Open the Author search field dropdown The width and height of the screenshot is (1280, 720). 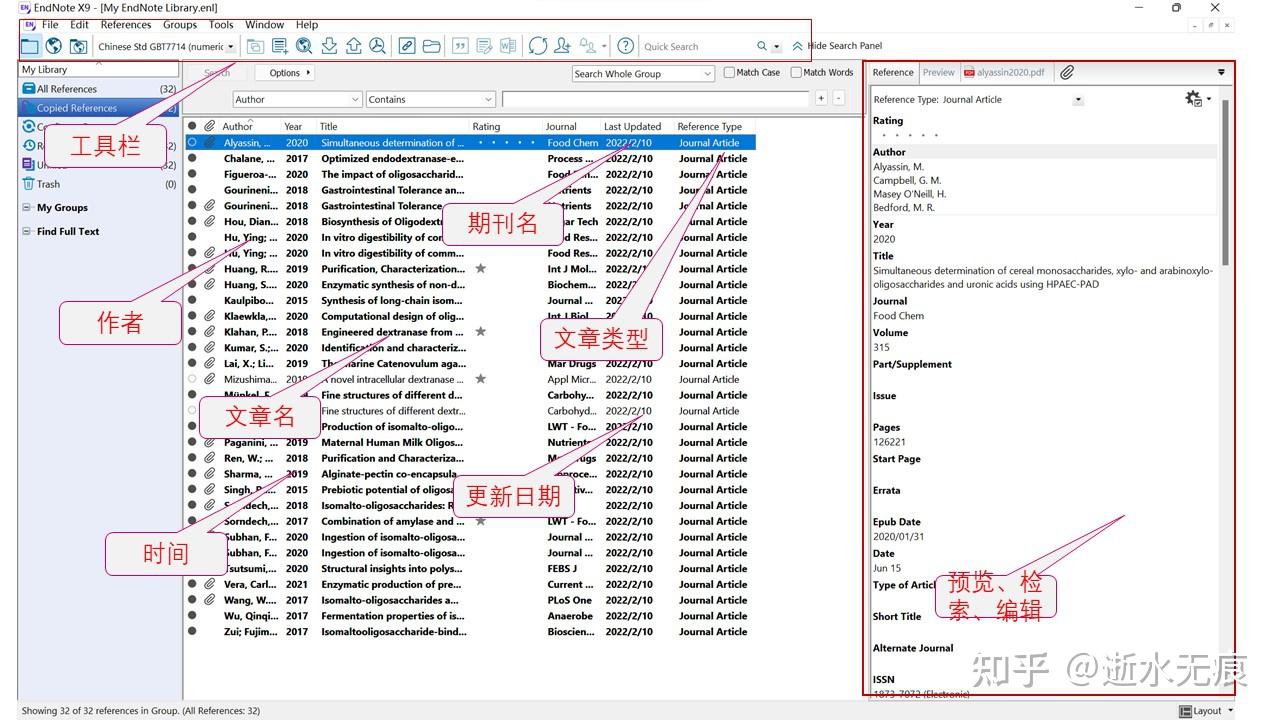pyautogui.click(x=296, y=99)
